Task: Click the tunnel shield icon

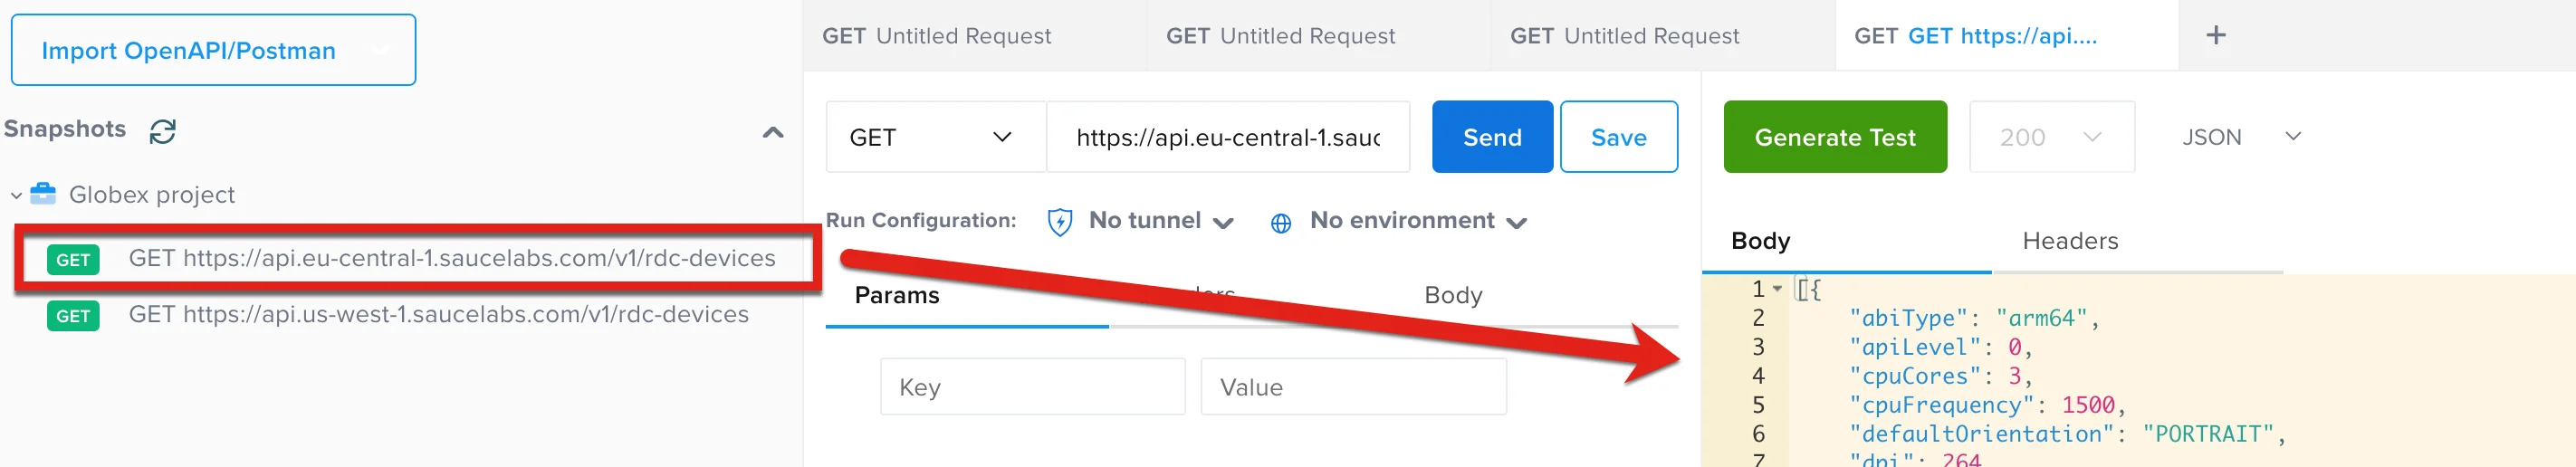Action: tap(1059, 221)
